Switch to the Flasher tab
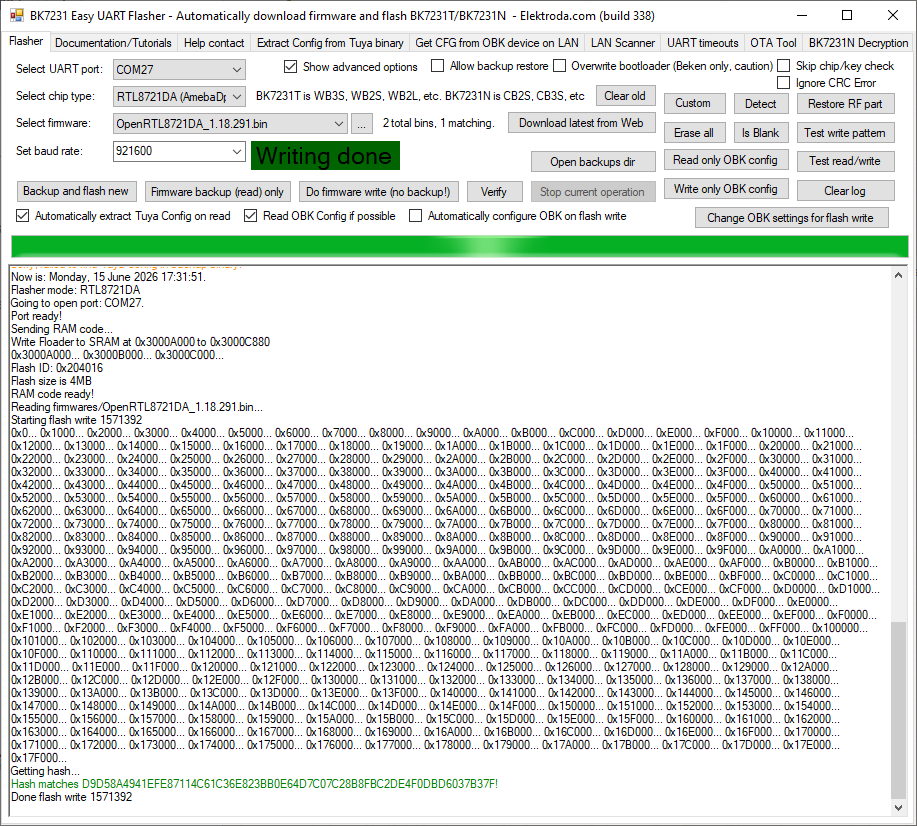The width and height of the screenshot is (917, 826). pyautogui.click(x=26, y=41)
